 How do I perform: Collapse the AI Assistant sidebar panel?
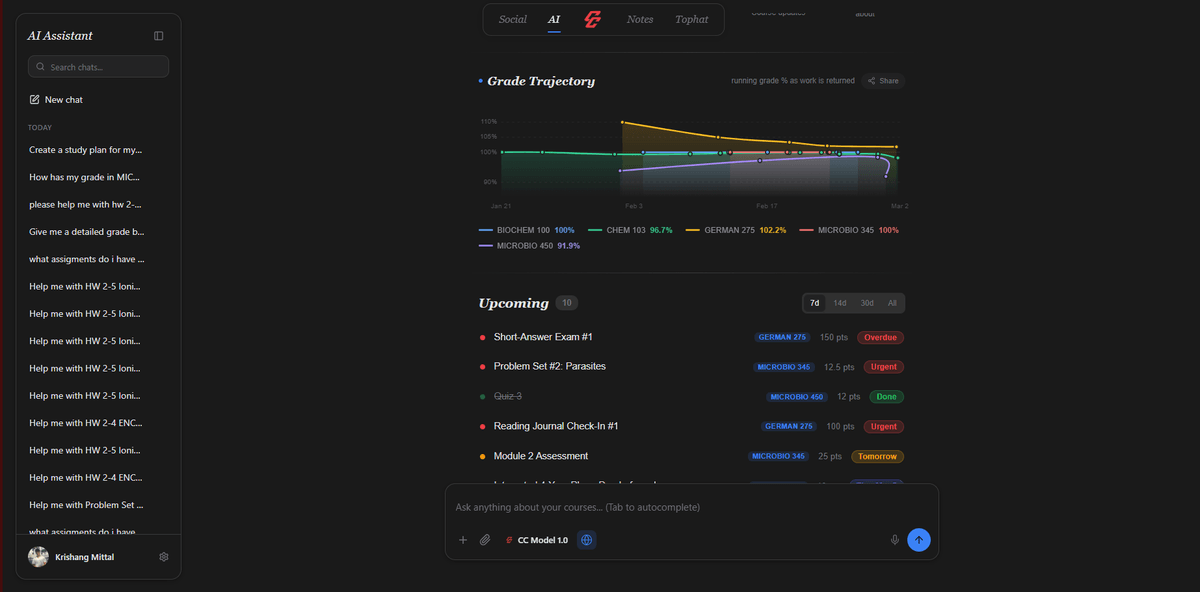coord(158,35)
